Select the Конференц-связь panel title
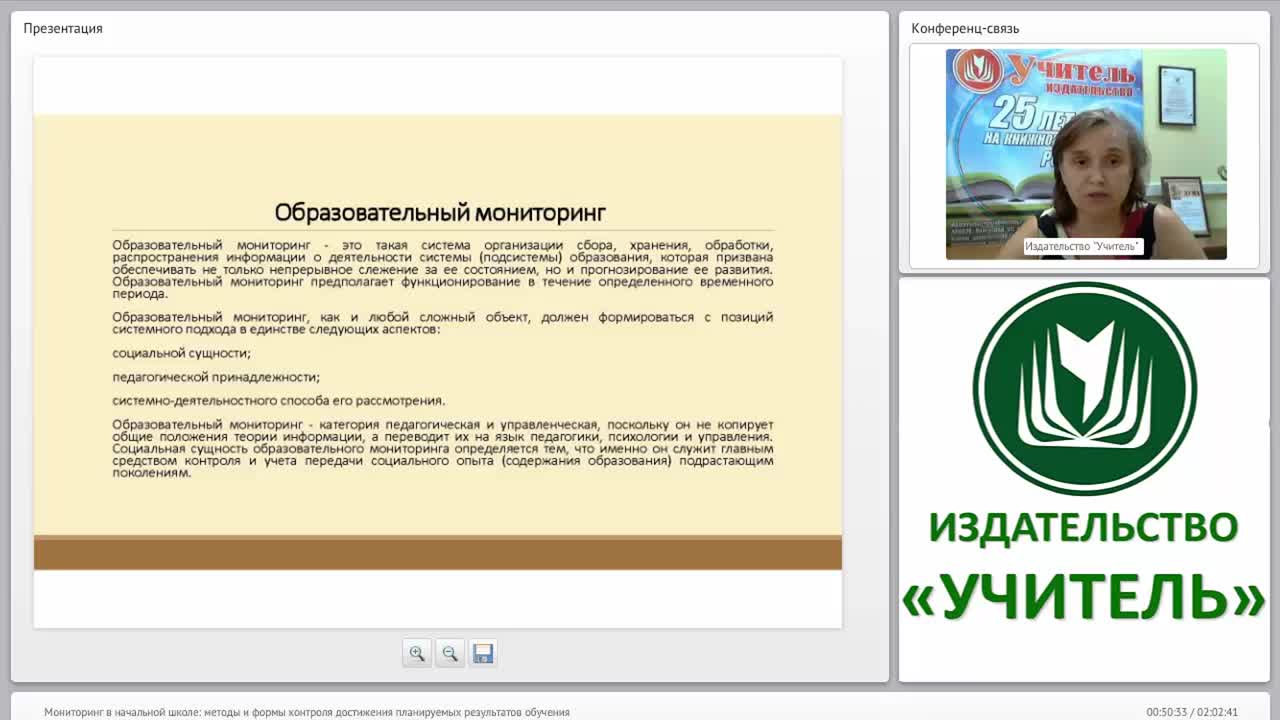Screen dimensions: 1280x720 (965, 28)
